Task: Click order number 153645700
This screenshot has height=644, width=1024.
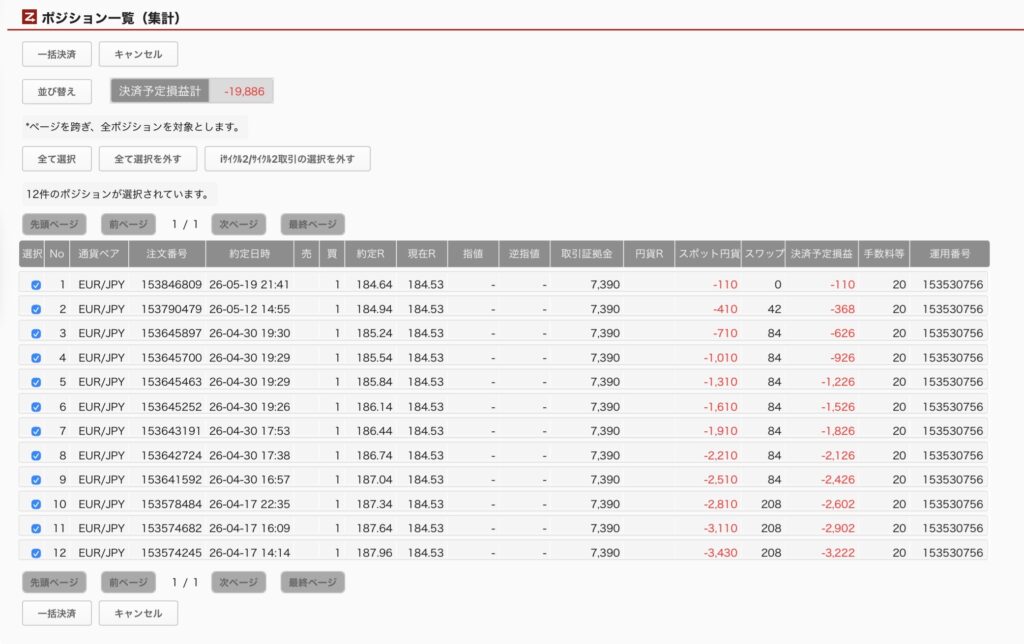Action: [x=171, y=358]
